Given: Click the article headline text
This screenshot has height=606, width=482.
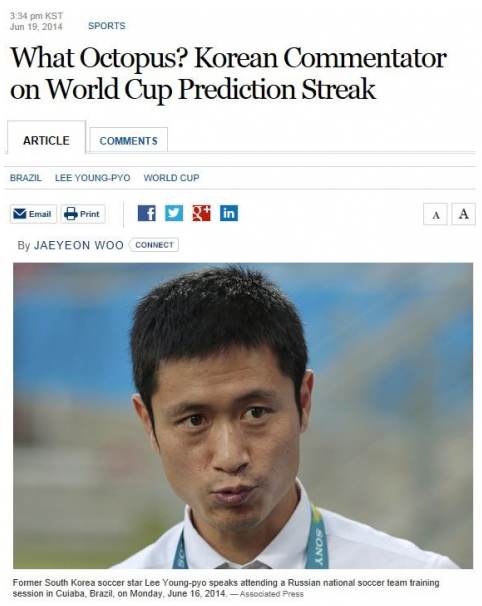Looking at the screenshot, I should (228, 73).
